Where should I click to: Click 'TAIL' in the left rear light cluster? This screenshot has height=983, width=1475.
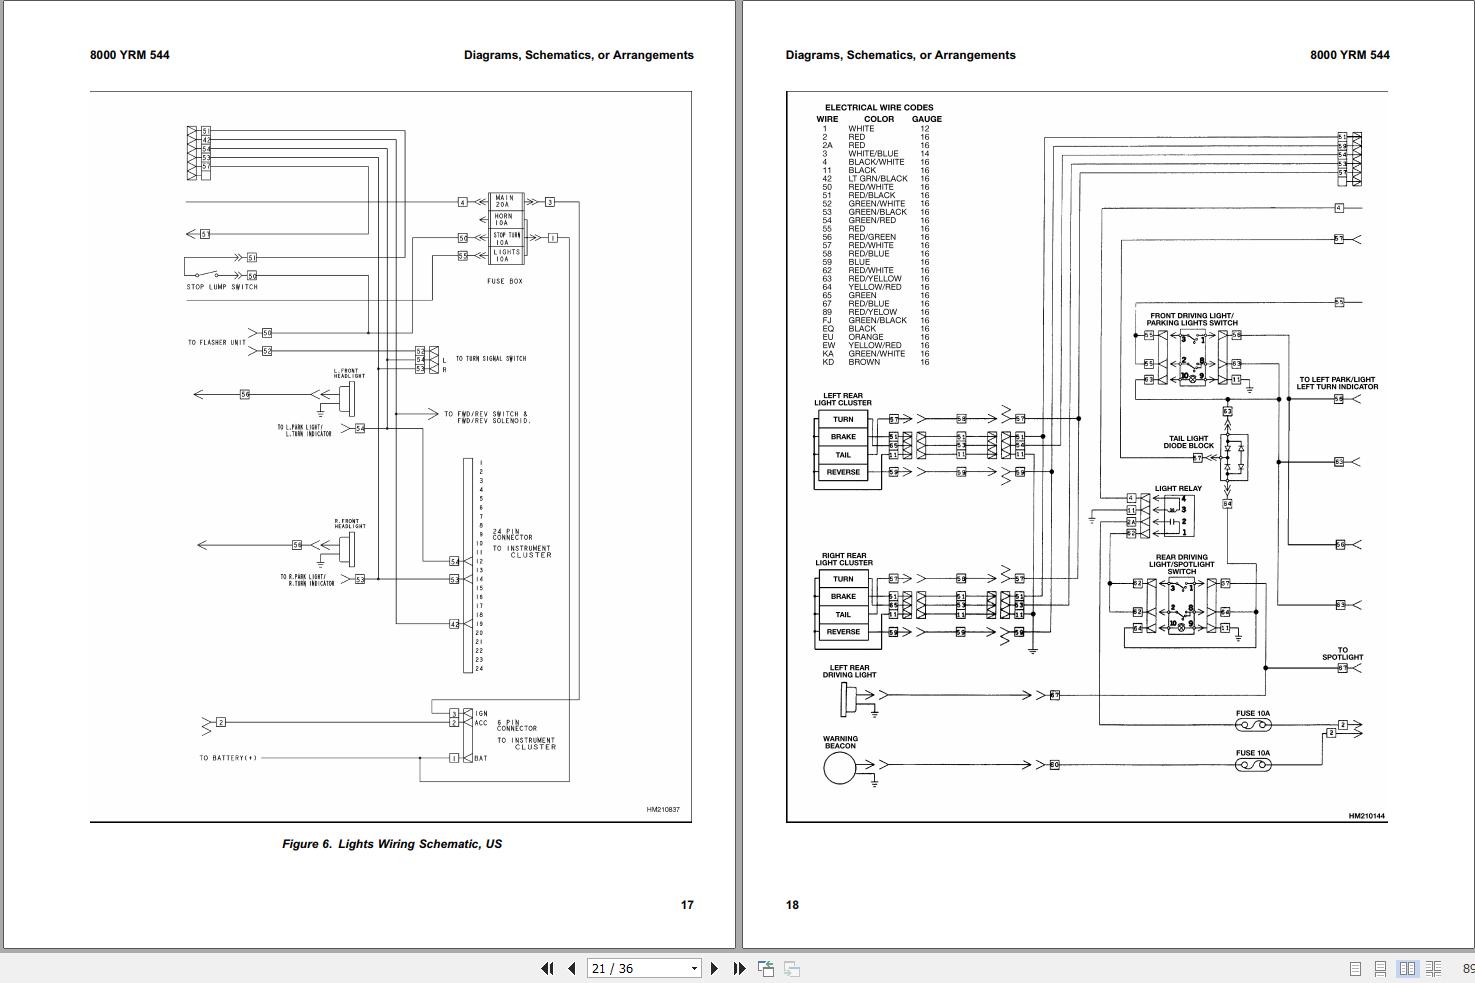[x=843, y=455]
